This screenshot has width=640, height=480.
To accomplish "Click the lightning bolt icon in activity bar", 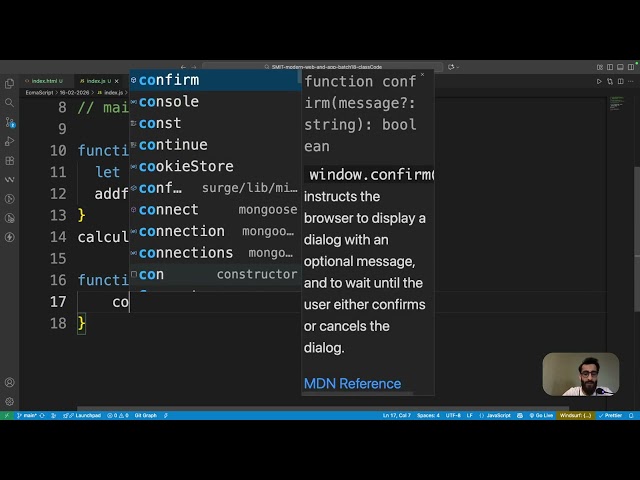I will (9, 237).
